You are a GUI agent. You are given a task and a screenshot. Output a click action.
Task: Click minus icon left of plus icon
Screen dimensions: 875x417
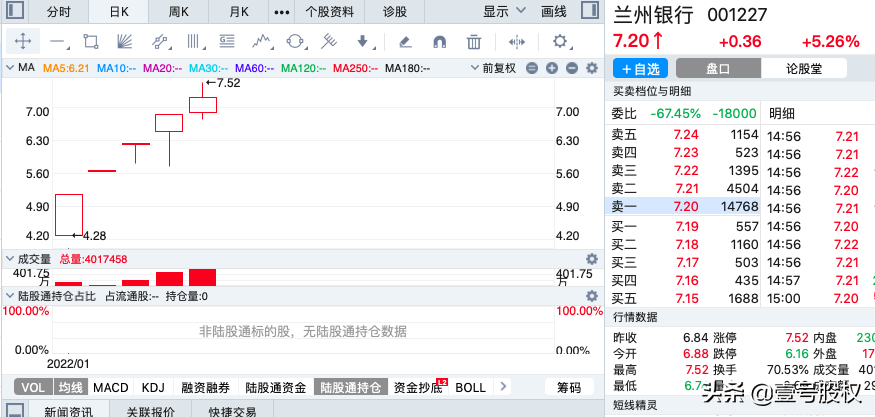point(532,69)
